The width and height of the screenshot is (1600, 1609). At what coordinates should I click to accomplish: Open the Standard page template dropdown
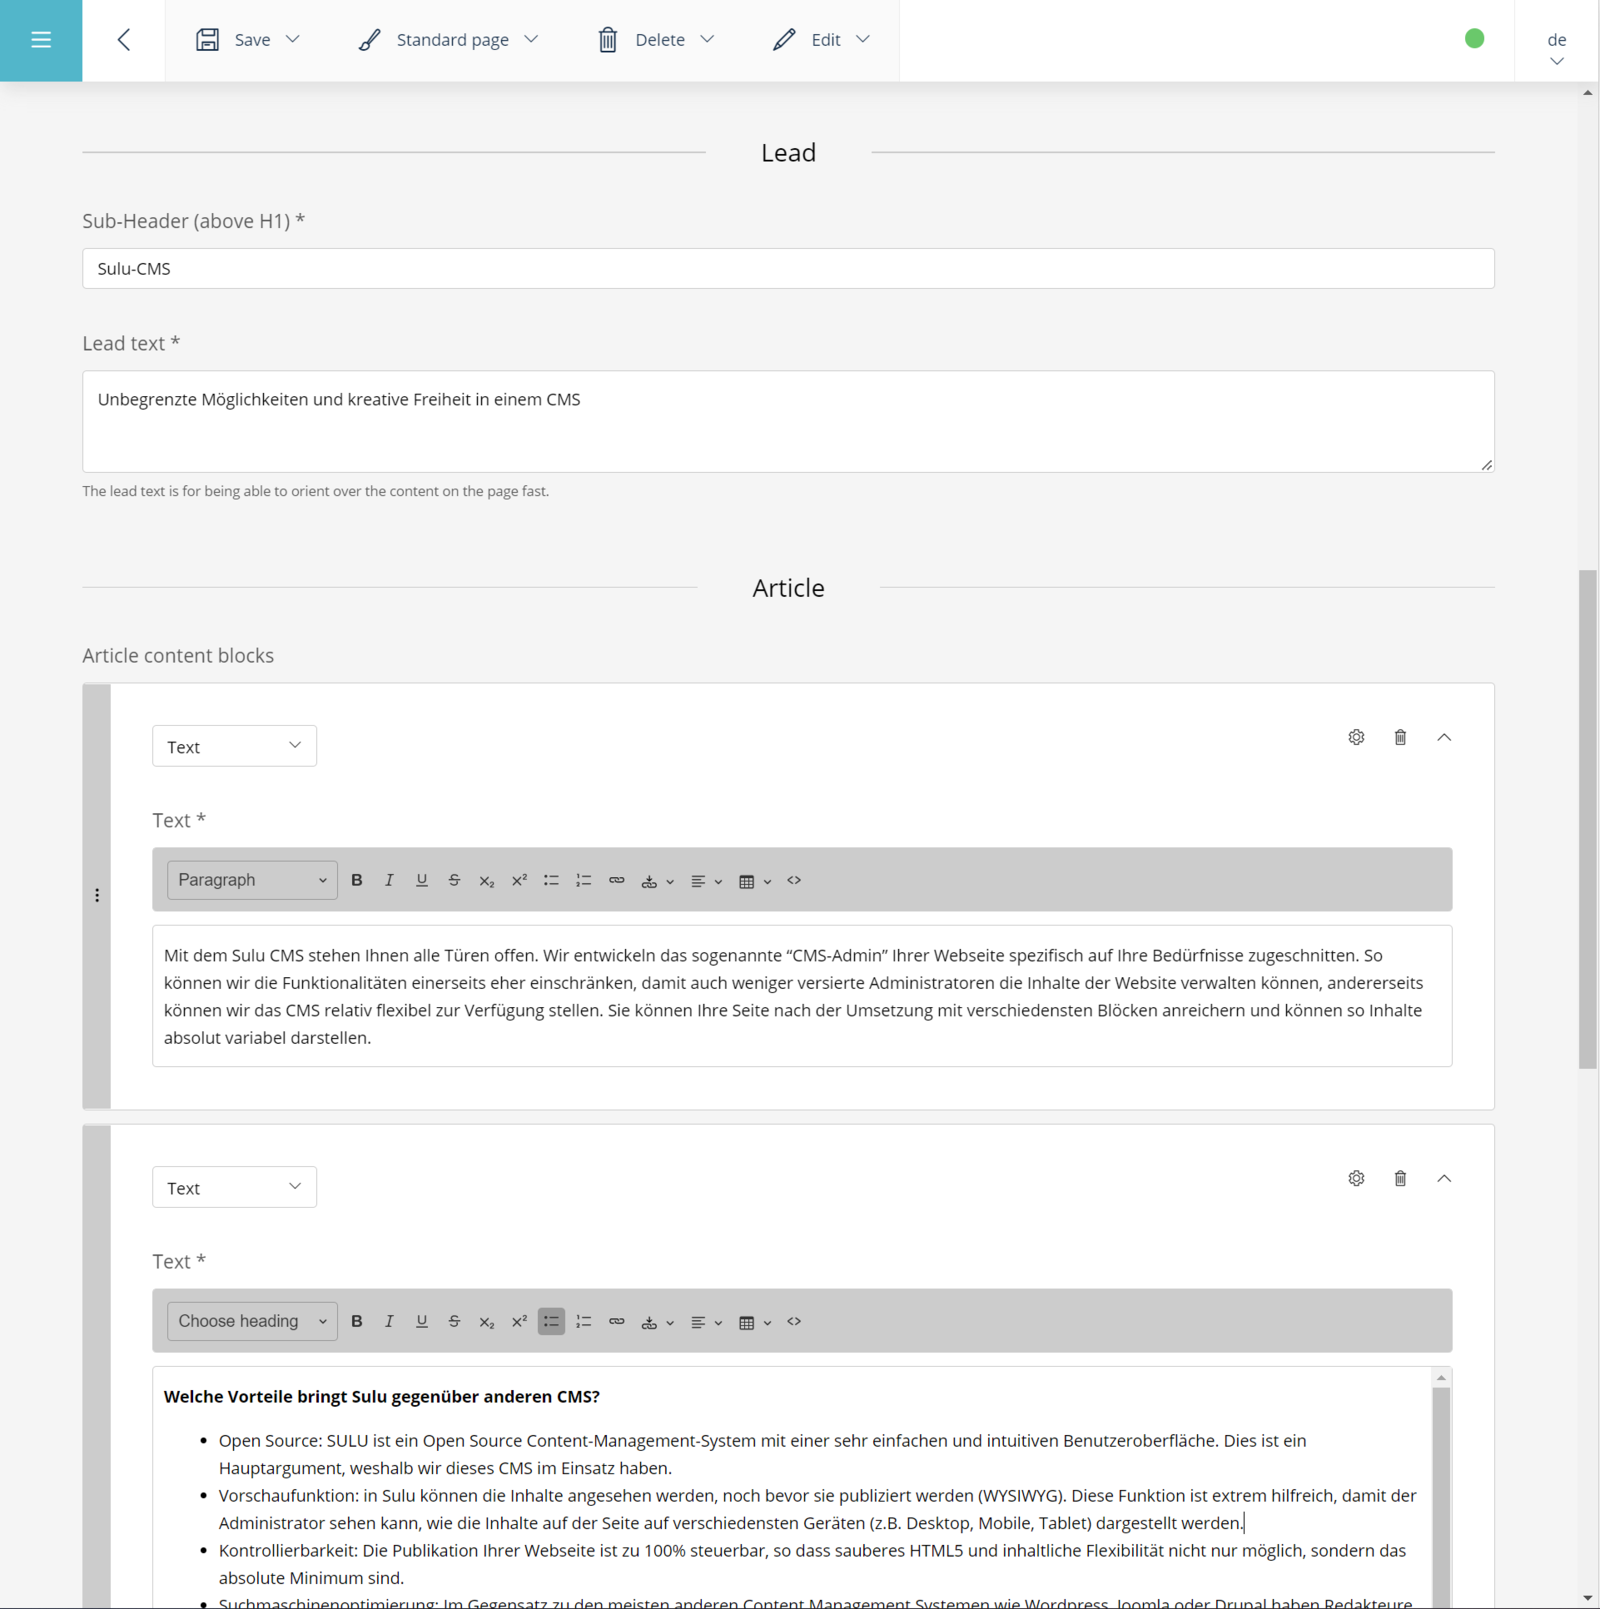(449, 40)
